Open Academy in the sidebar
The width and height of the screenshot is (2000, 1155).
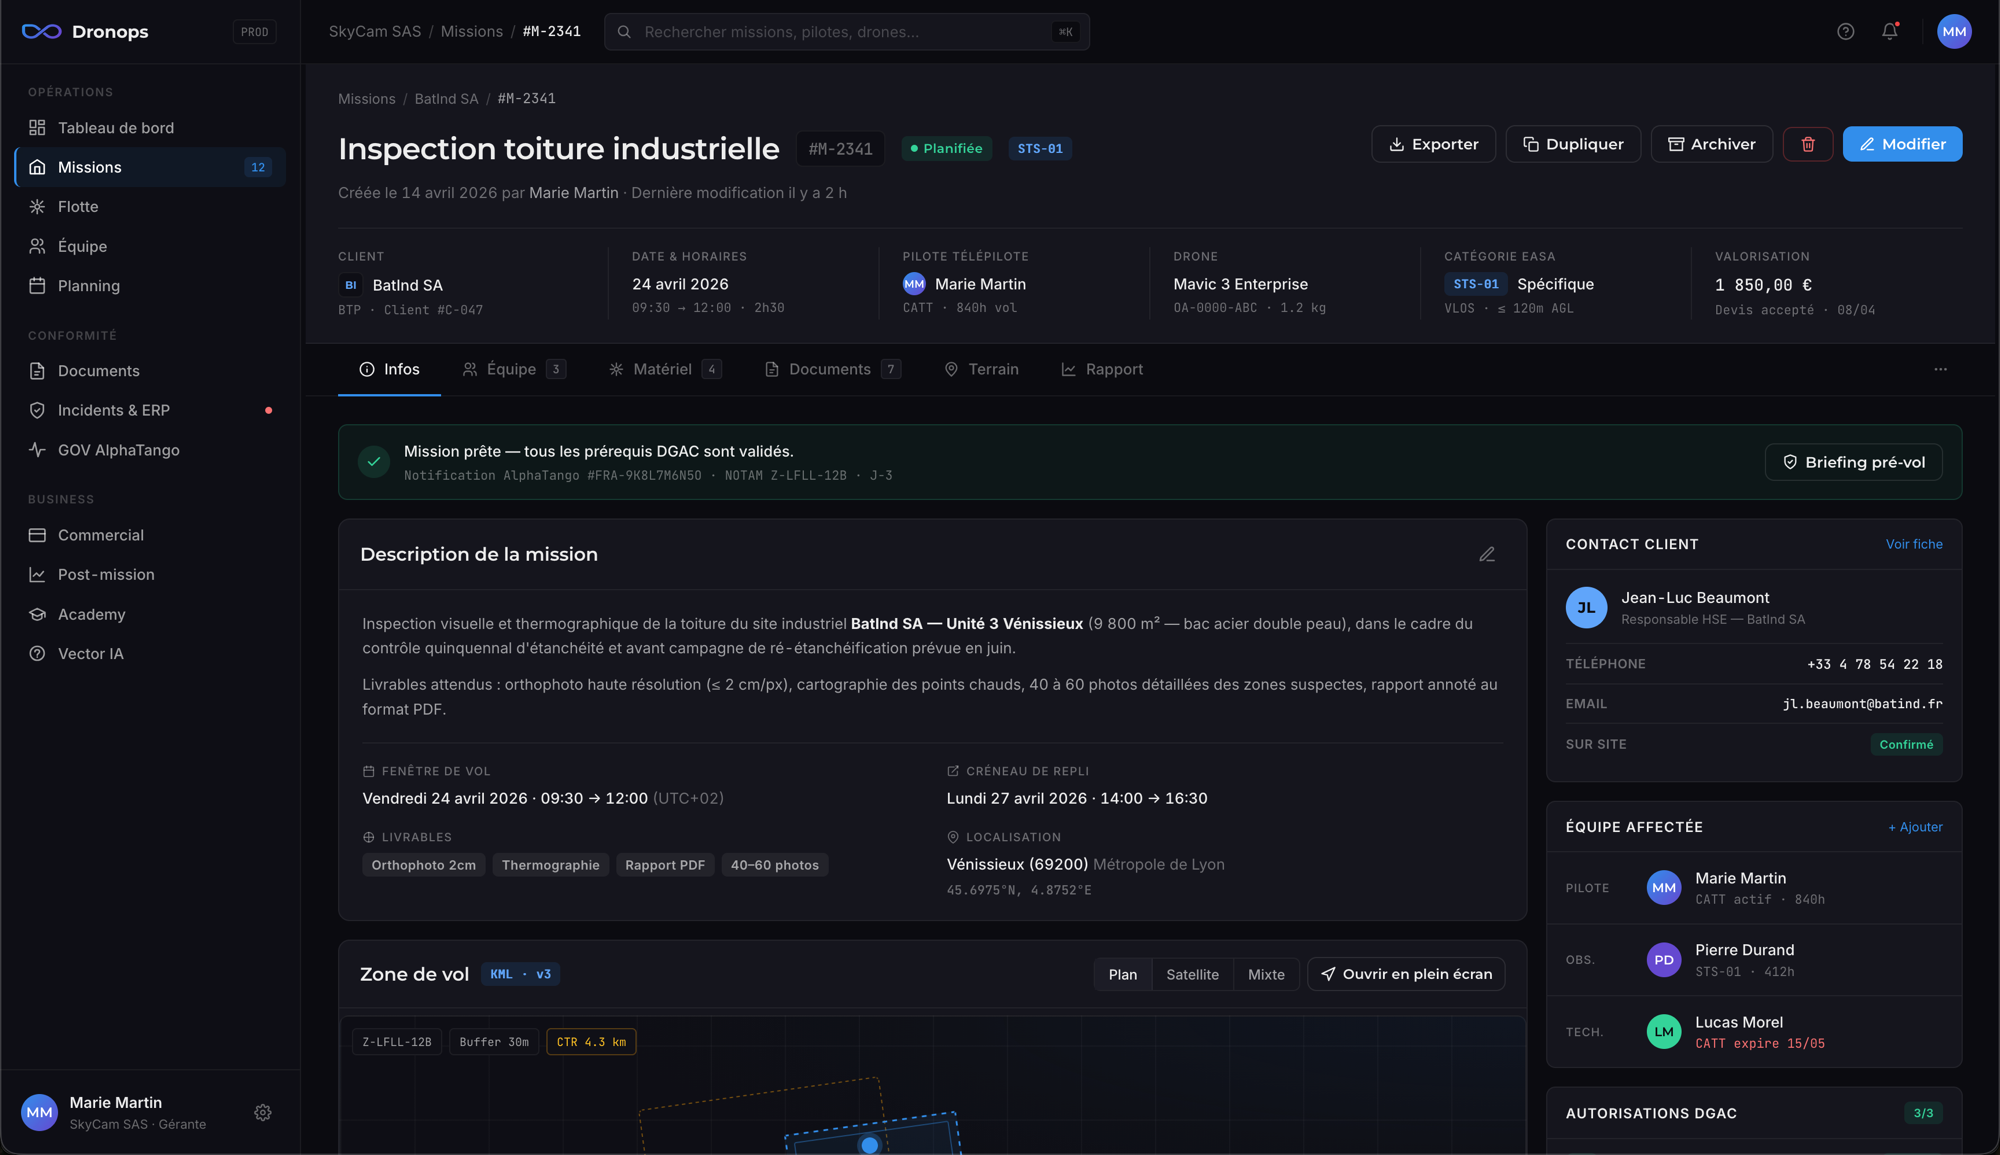[x=150, y=614]
